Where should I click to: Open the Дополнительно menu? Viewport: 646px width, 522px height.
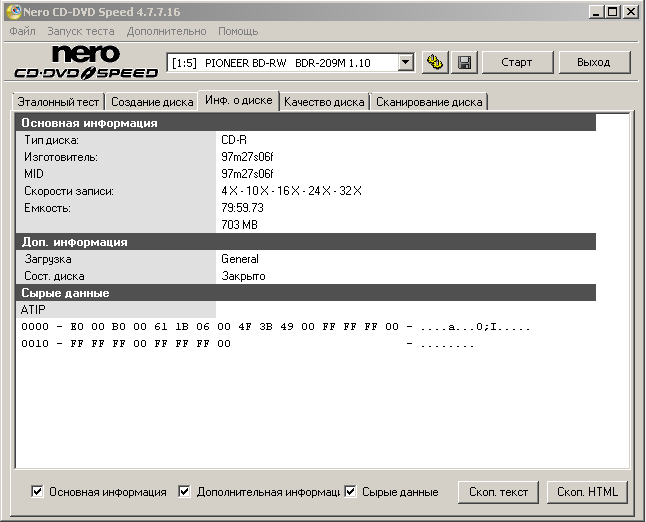click(166, 31)
